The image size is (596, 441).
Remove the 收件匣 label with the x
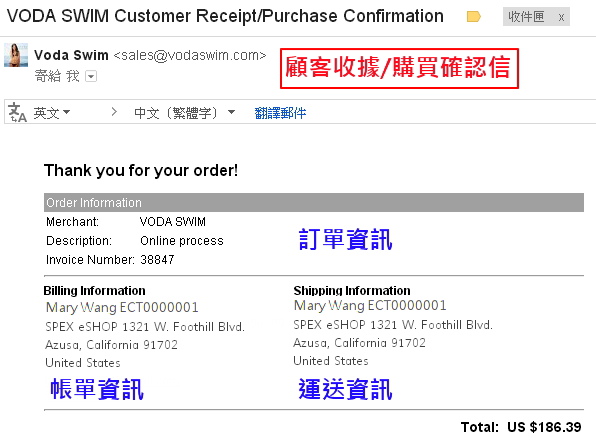pyautogui.click(x=561, y=17)
